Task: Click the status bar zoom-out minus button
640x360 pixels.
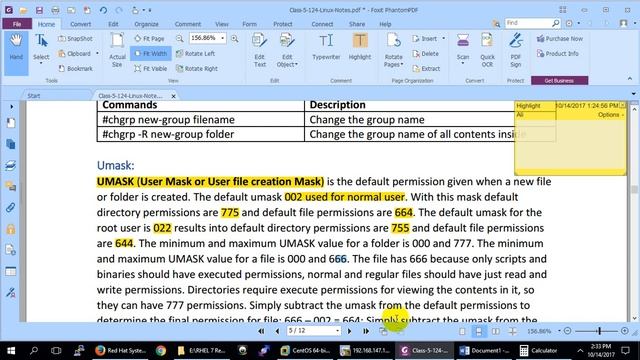Action: coord(567,331)
